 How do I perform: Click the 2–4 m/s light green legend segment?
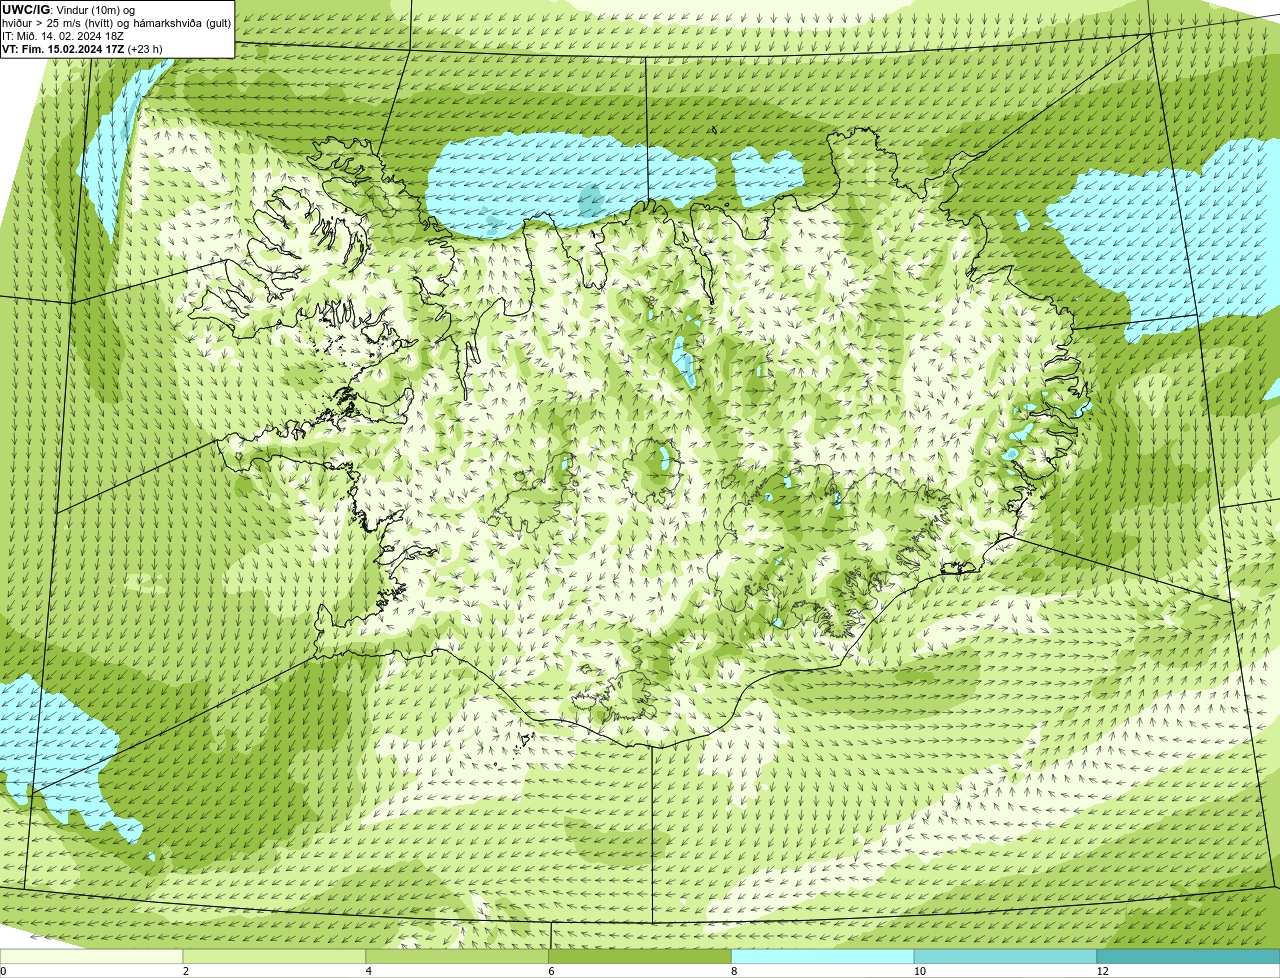tap(274, 957)
